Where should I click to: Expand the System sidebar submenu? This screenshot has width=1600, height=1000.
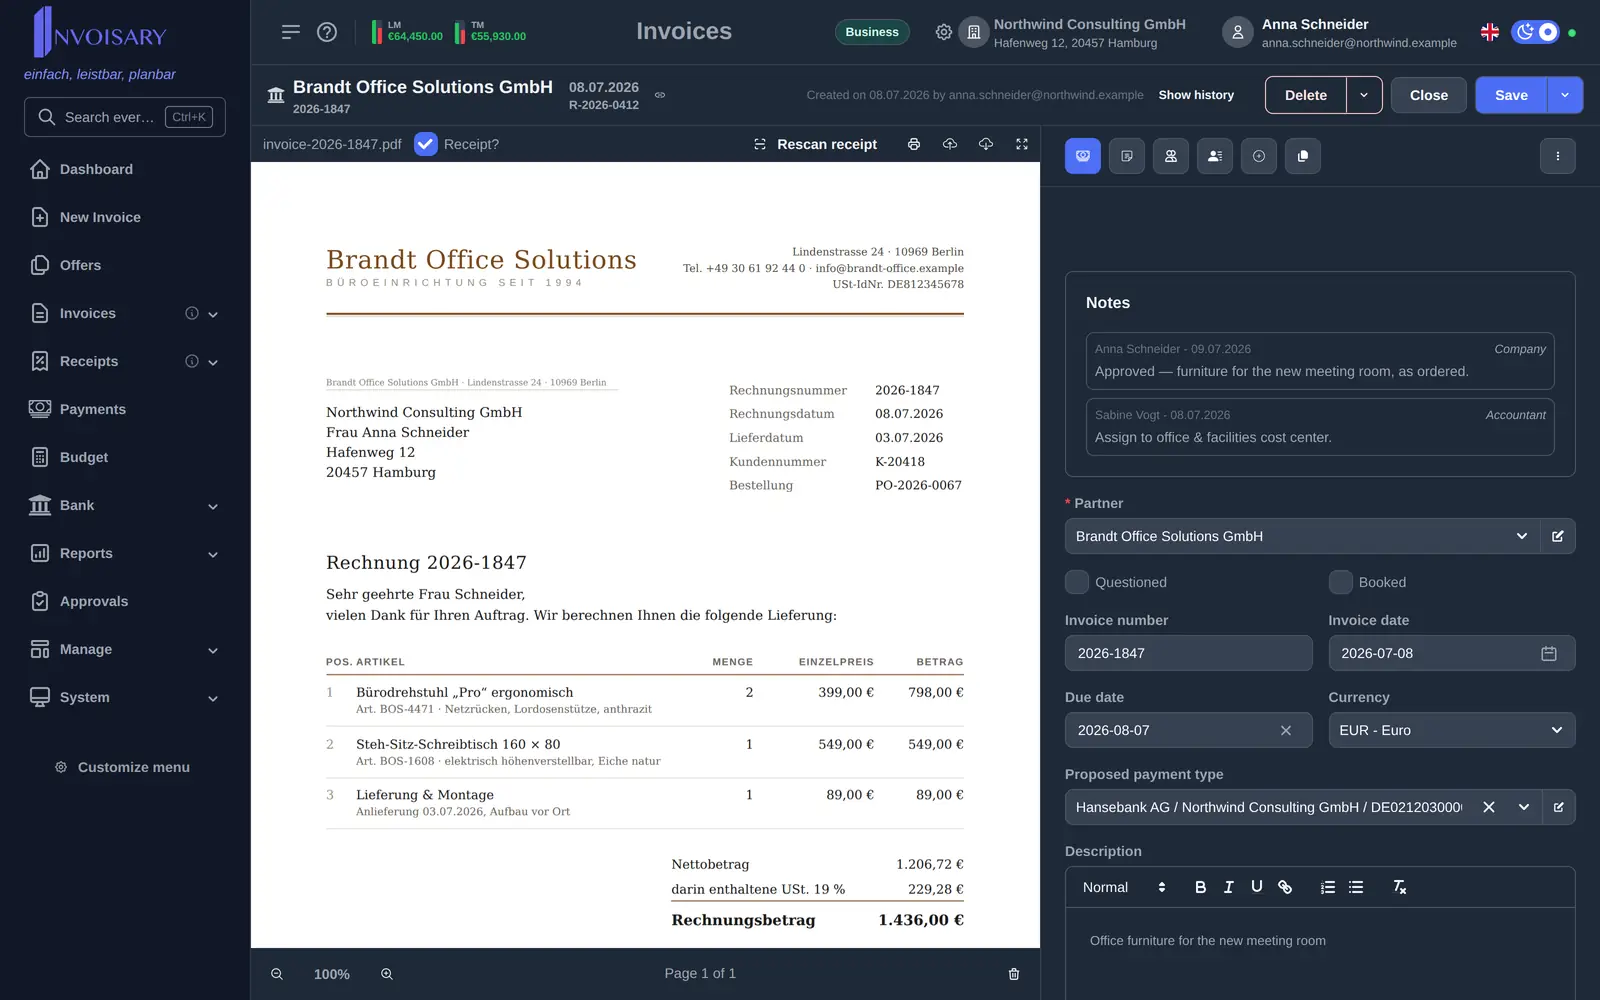point(213,698)
